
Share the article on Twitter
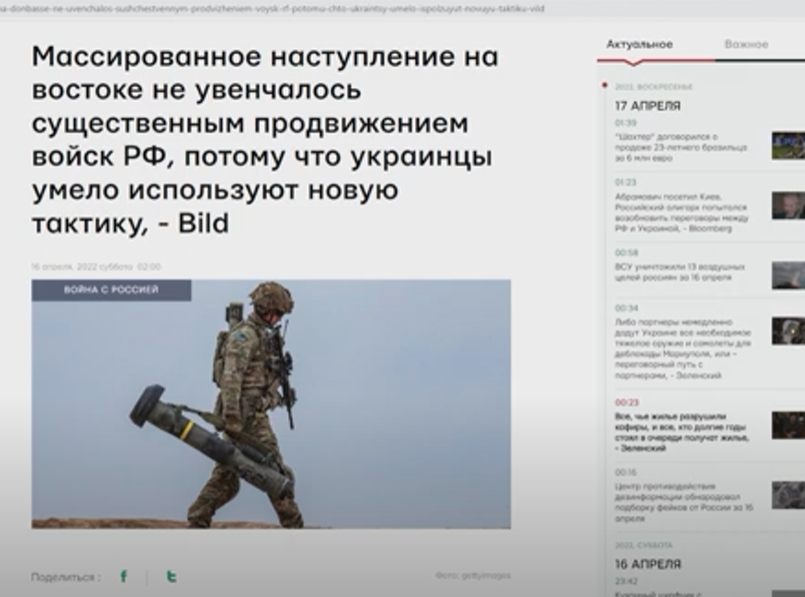click(171, 576)
